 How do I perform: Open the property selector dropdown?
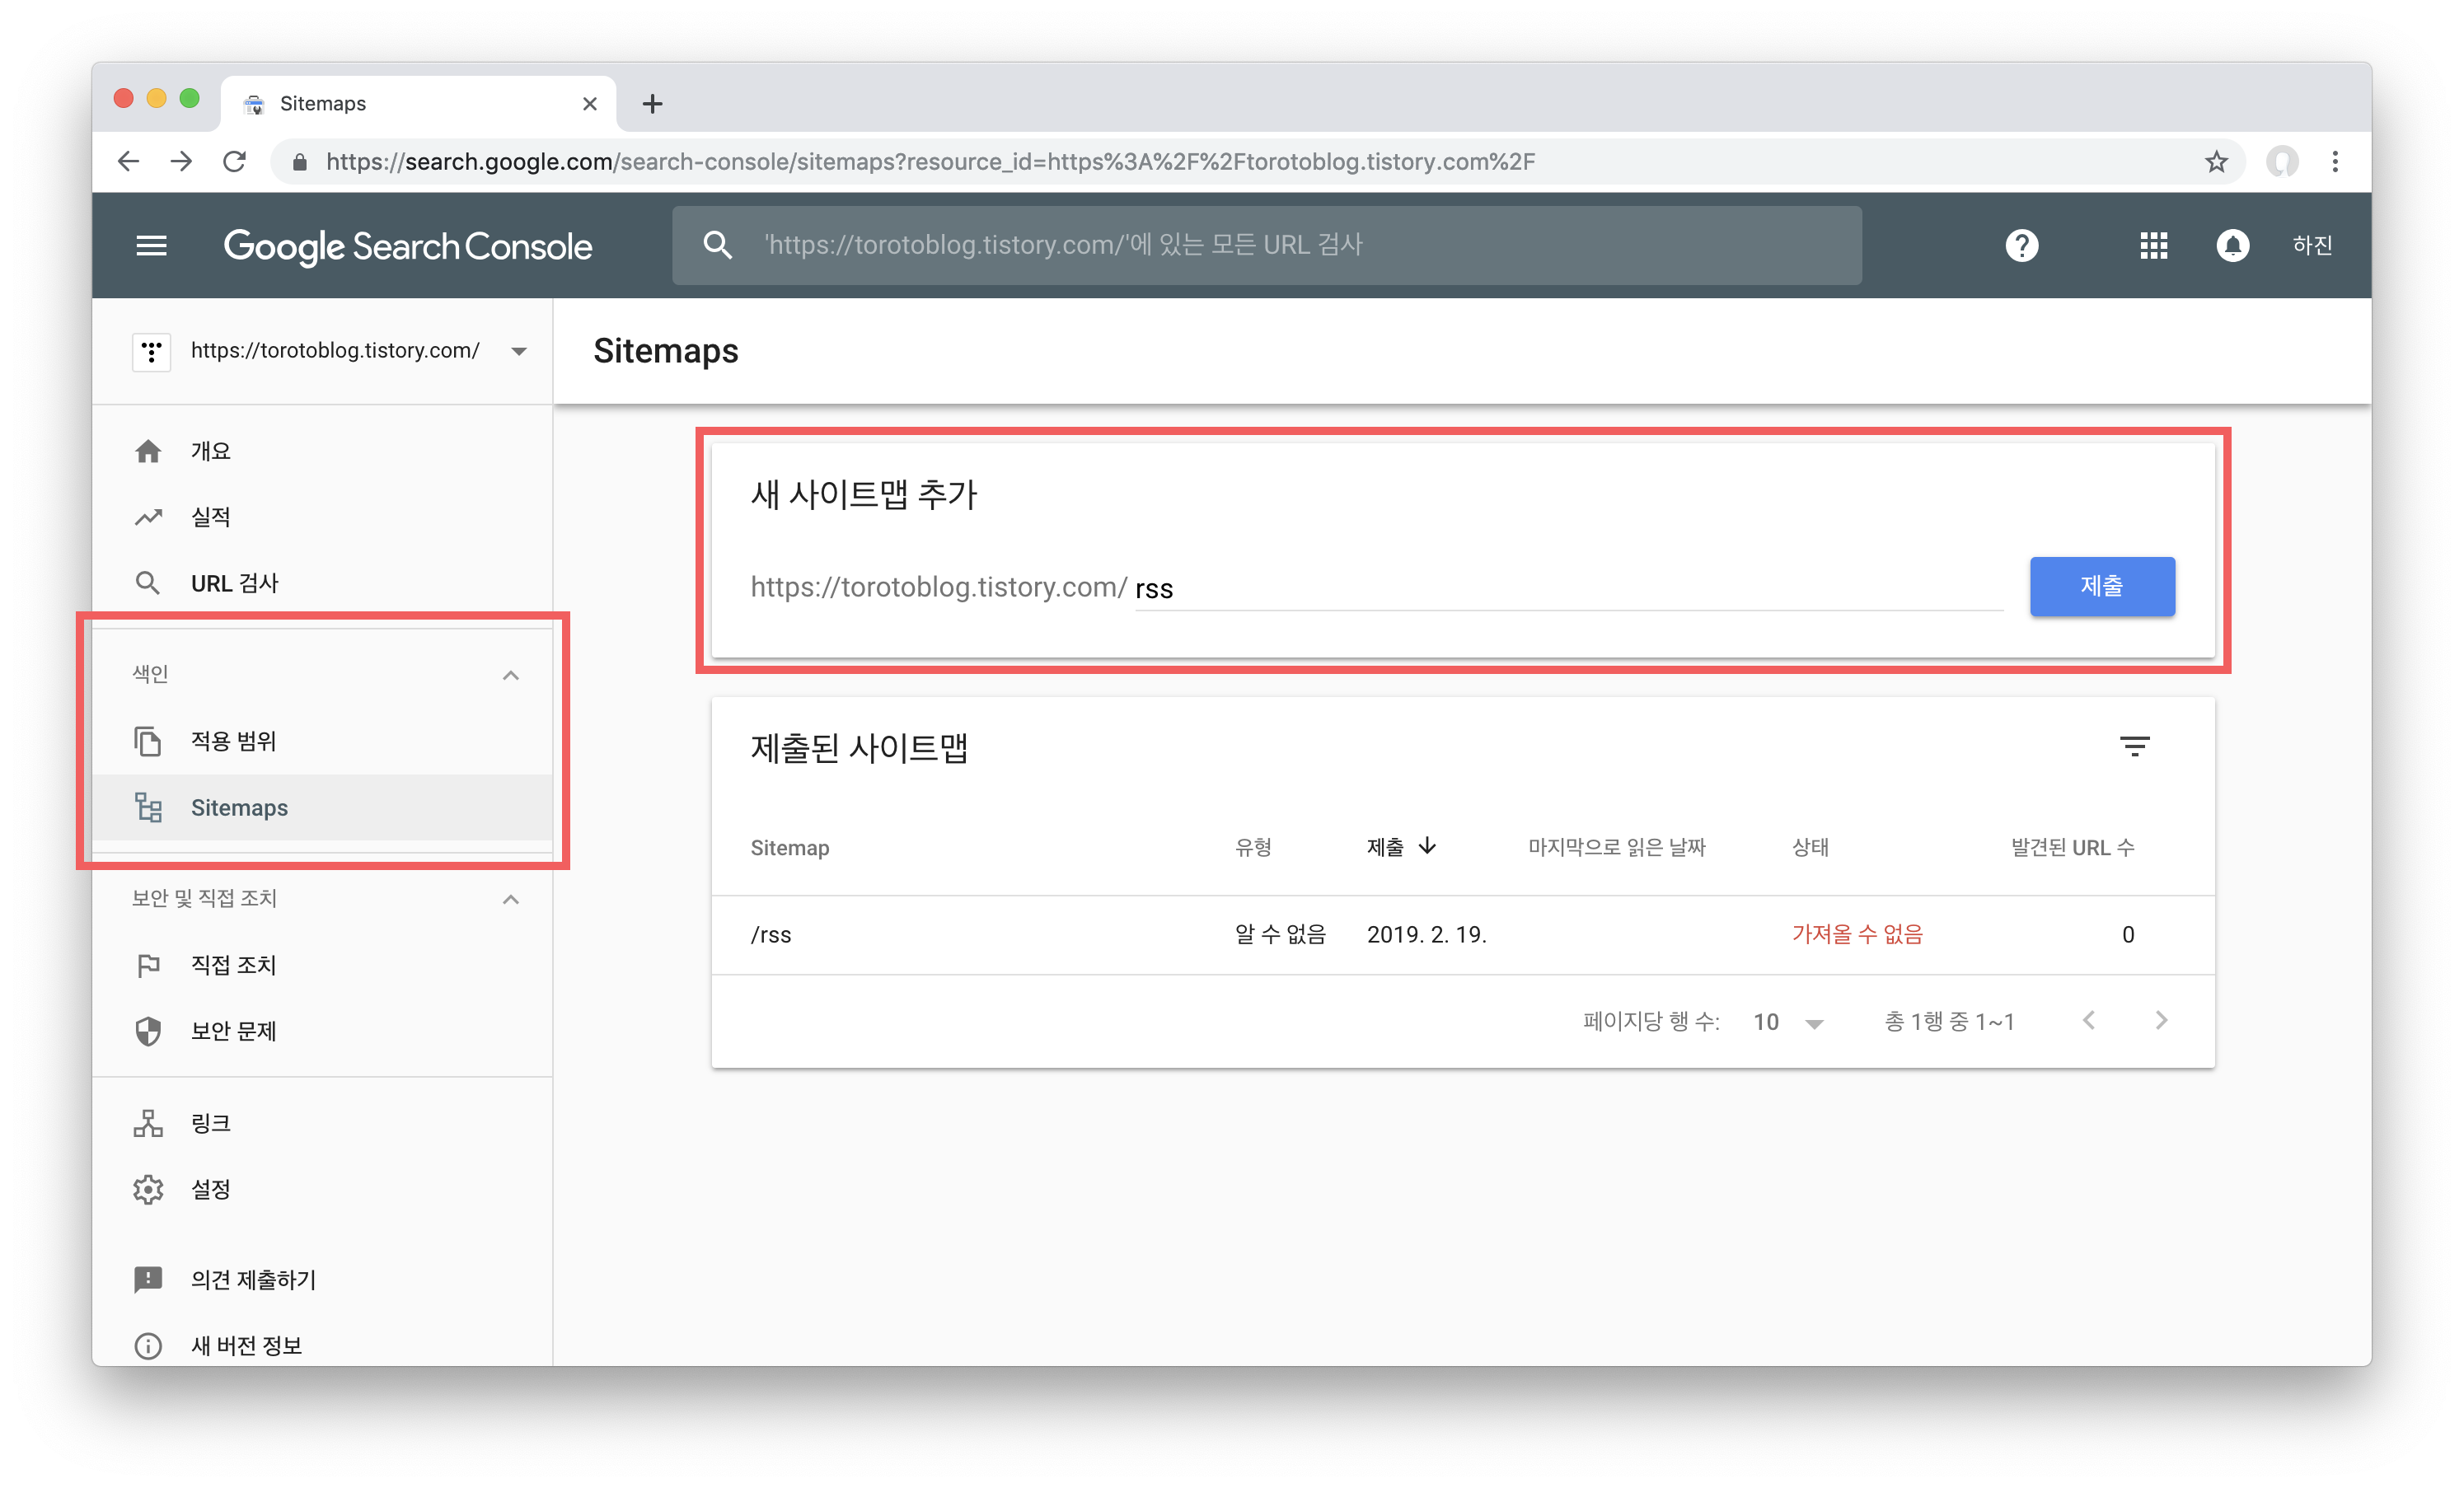pyautogui.click(x=518, y=351)
